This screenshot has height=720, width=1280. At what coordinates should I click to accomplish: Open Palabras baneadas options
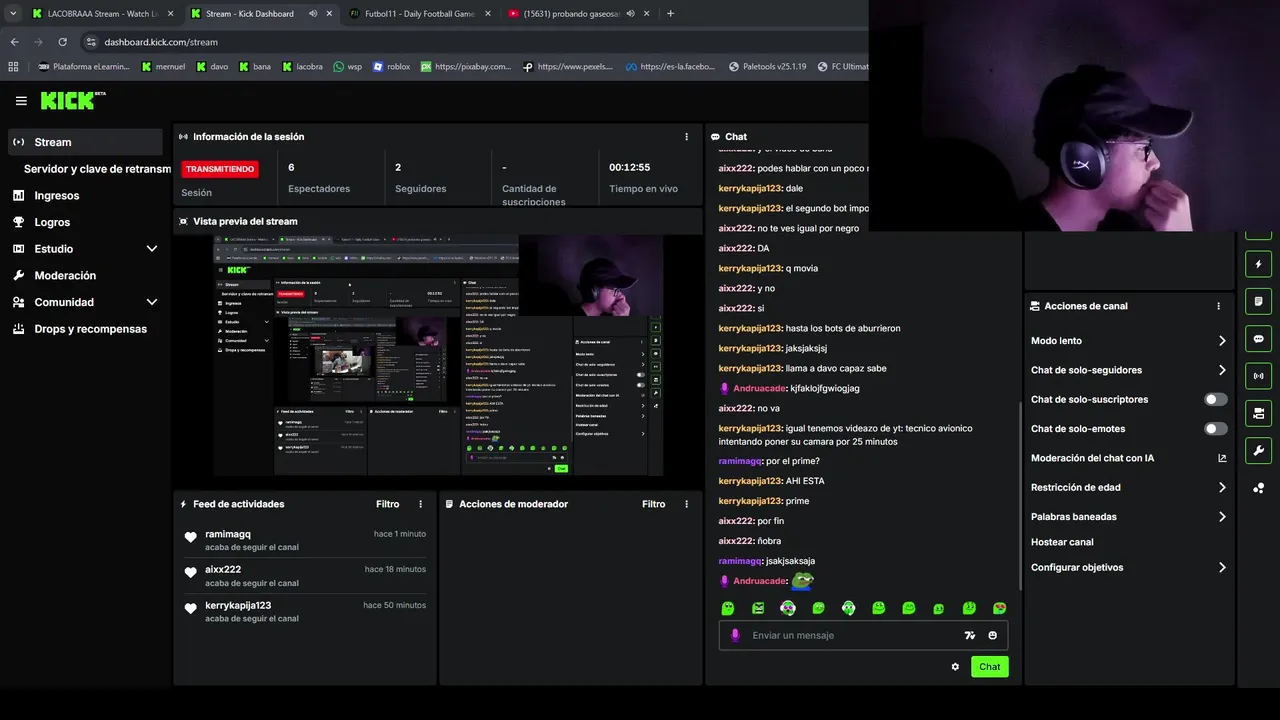[x=1128, y=517]
